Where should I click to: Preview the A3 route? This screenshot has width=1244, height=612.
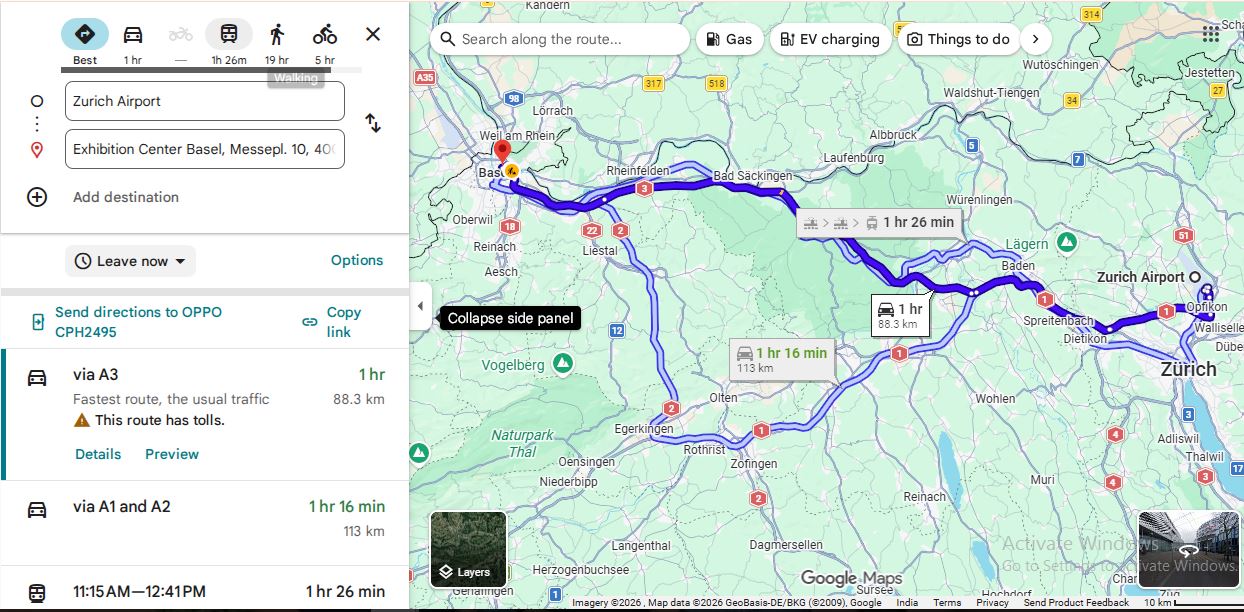172,454
